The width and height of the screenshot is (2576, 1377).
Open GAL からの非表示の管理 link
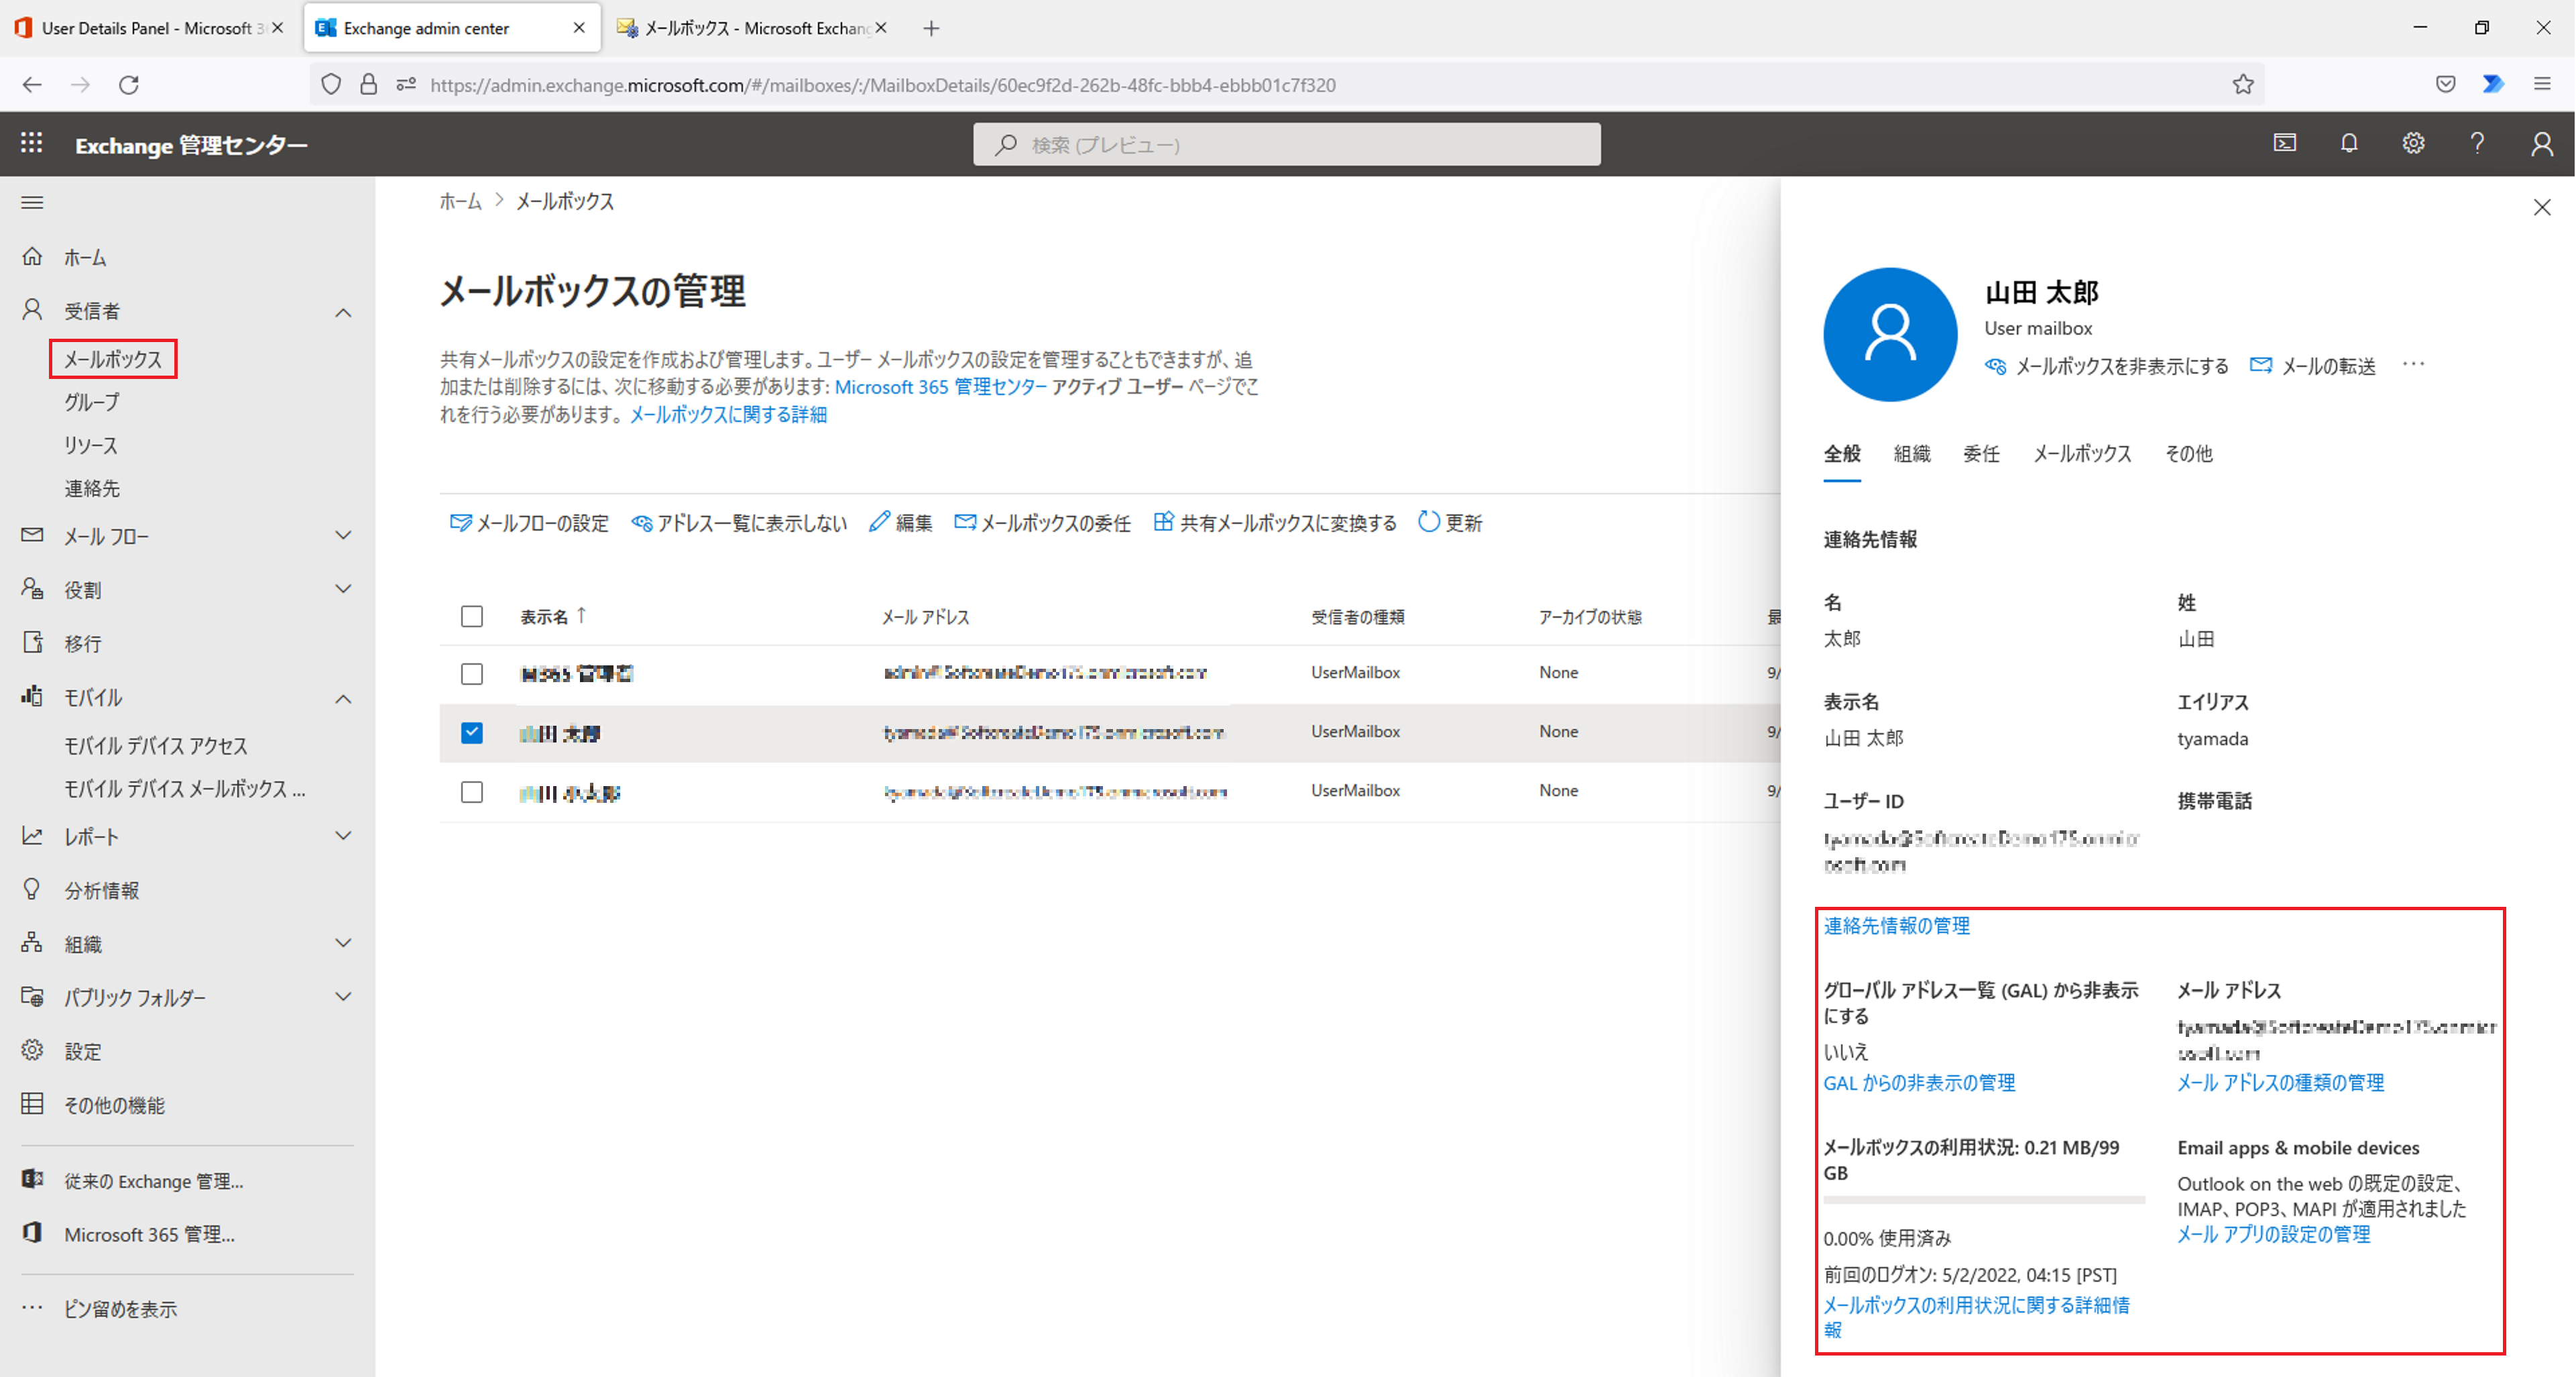(x=1919, y=1083)
